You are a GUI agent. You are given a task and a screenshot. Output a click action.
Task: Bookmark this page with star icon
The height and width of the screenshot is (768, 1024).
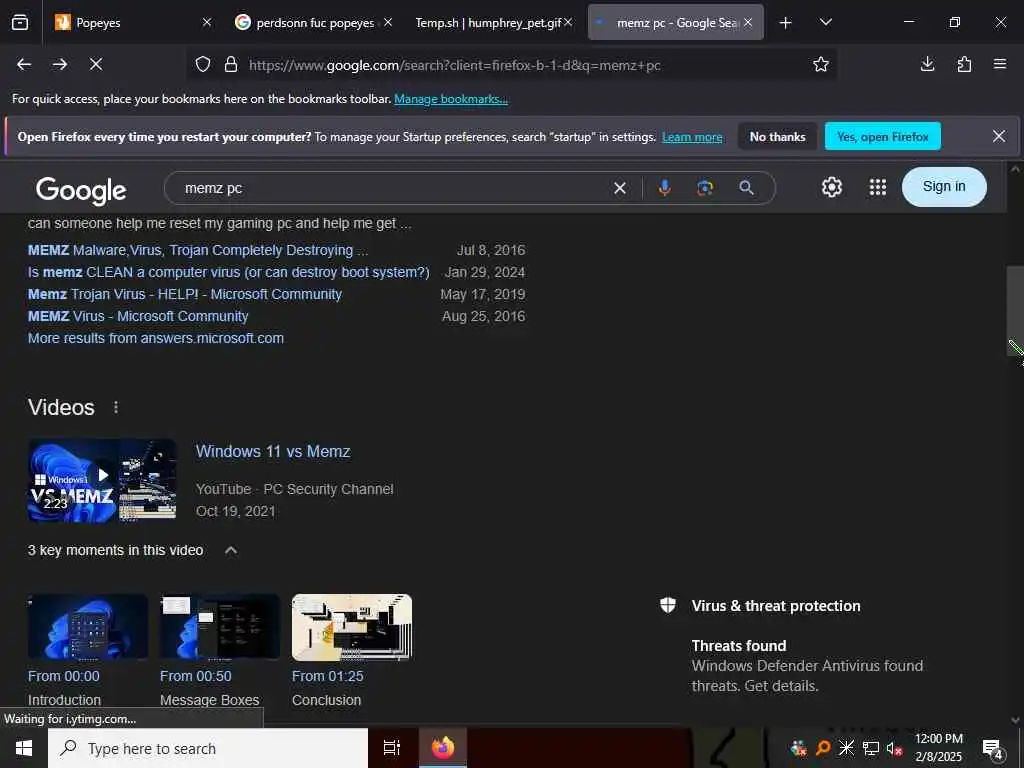point(821,64)
